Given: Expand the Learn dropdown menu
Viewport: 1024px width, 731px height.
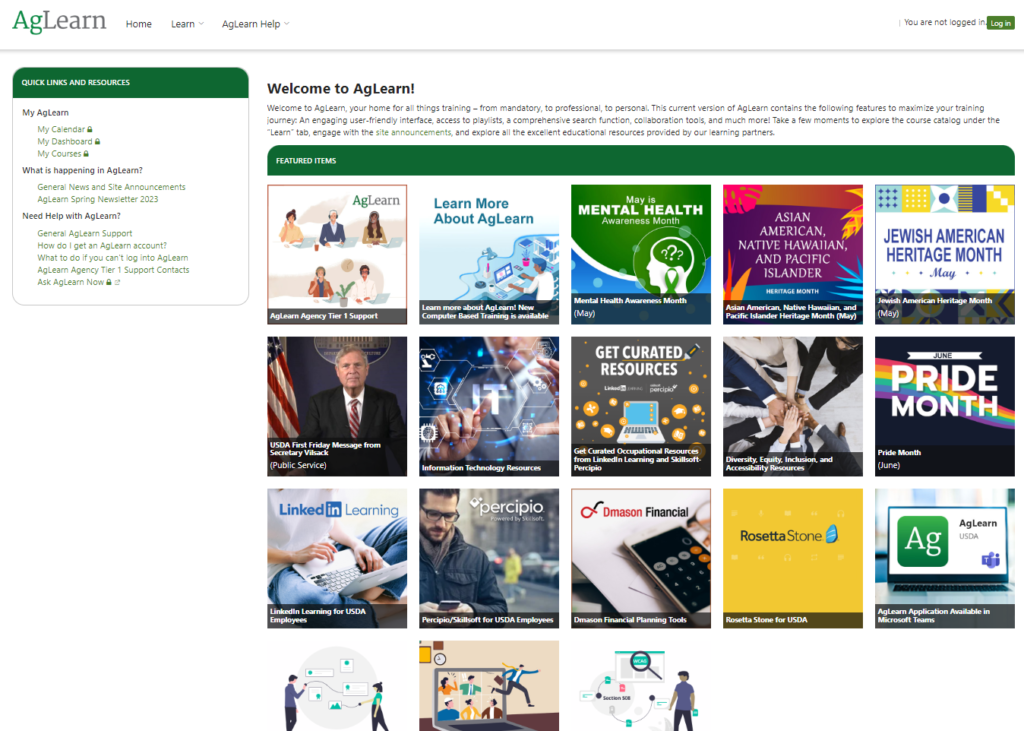Looking at the screenshot, I should click(187, 24).
